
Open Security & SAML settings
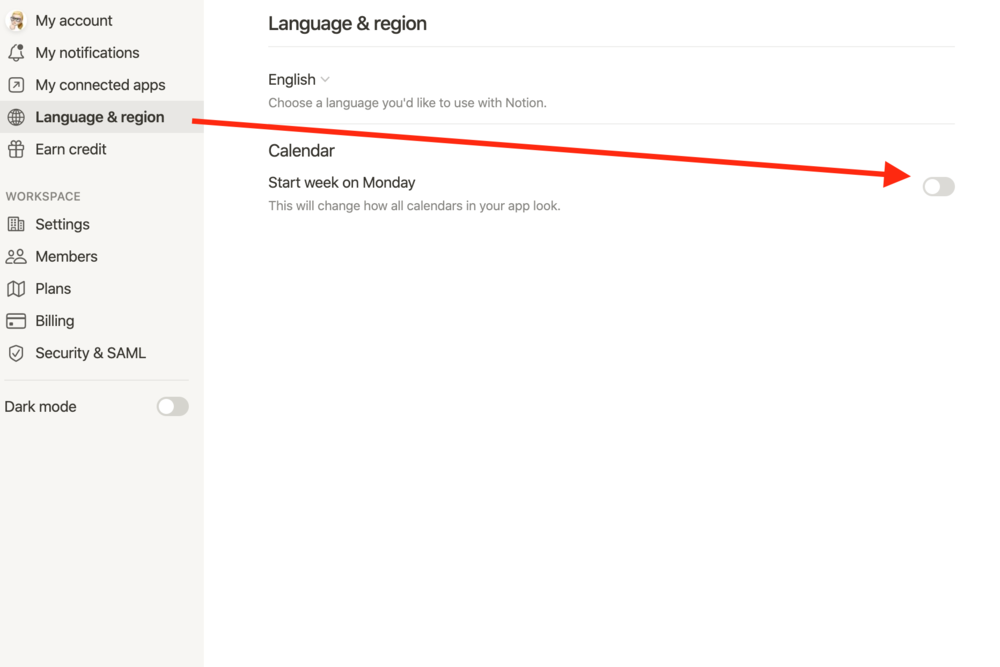(102, 353)
